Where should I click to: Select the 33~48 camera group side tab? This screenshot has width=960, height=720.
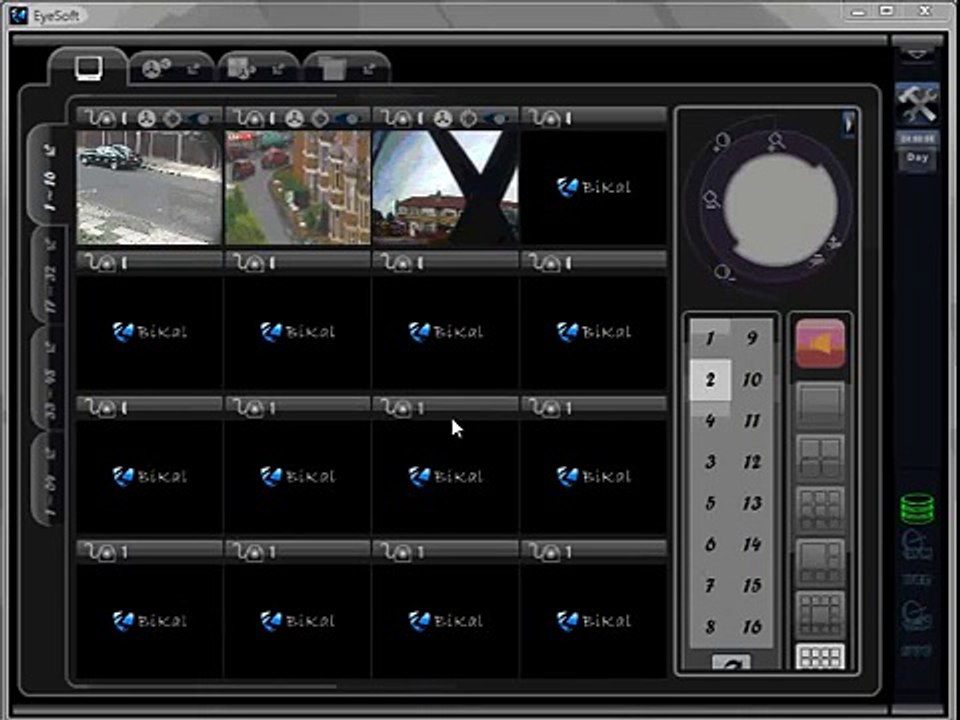[x=50, y=378]
